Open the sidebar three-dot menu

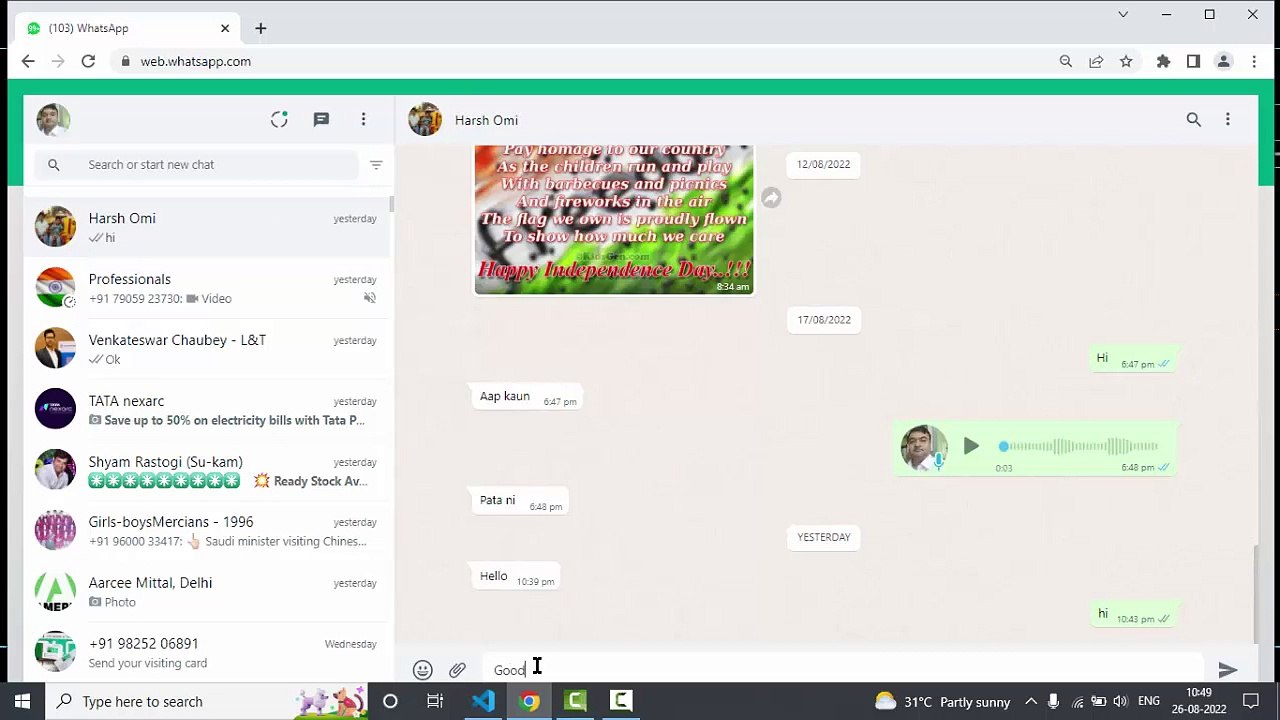(x=363, y=119)
